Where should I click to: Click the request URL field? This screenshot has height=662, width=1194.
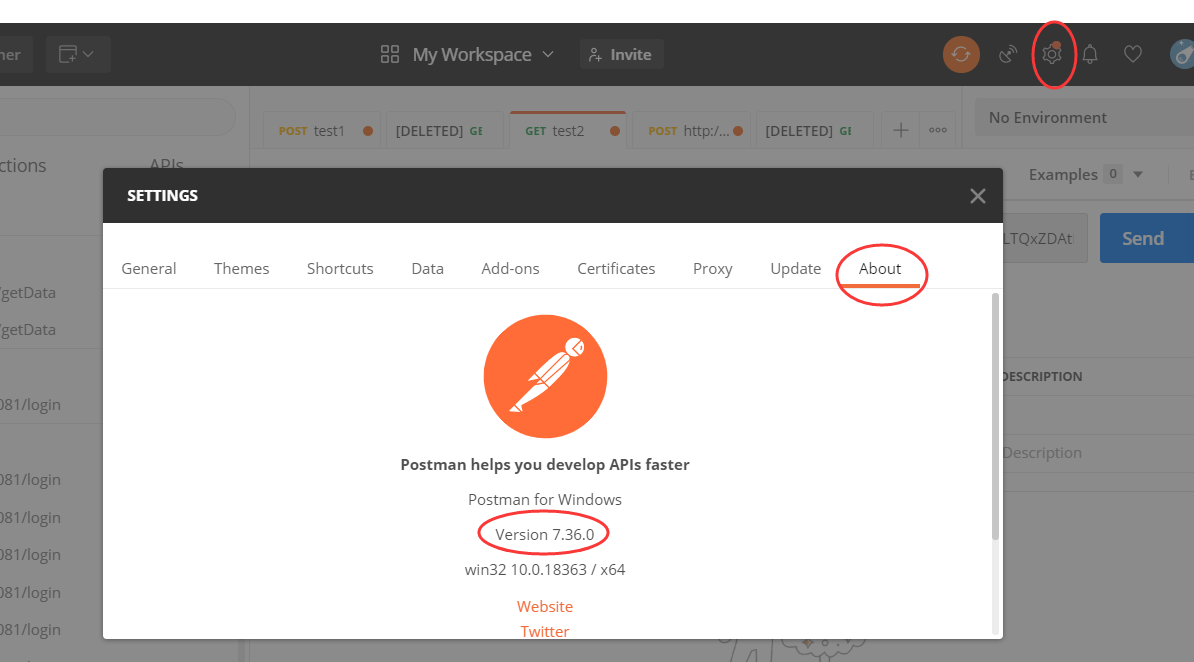tap(1045, 238)
